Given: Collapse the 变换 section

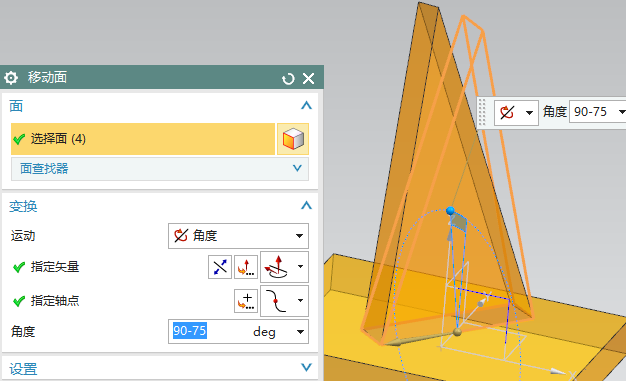Looking at the screenshot, I should (x=306, y=205).
